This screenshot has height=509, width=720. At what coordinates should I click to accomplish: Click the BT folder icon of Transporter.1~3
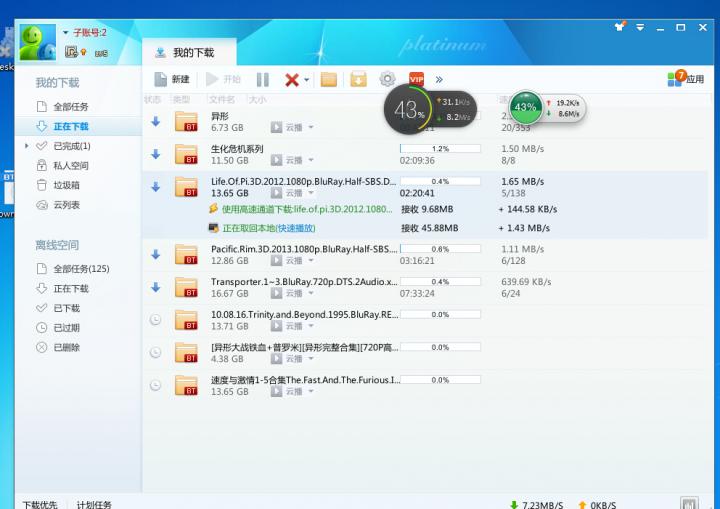click(186, 287)
